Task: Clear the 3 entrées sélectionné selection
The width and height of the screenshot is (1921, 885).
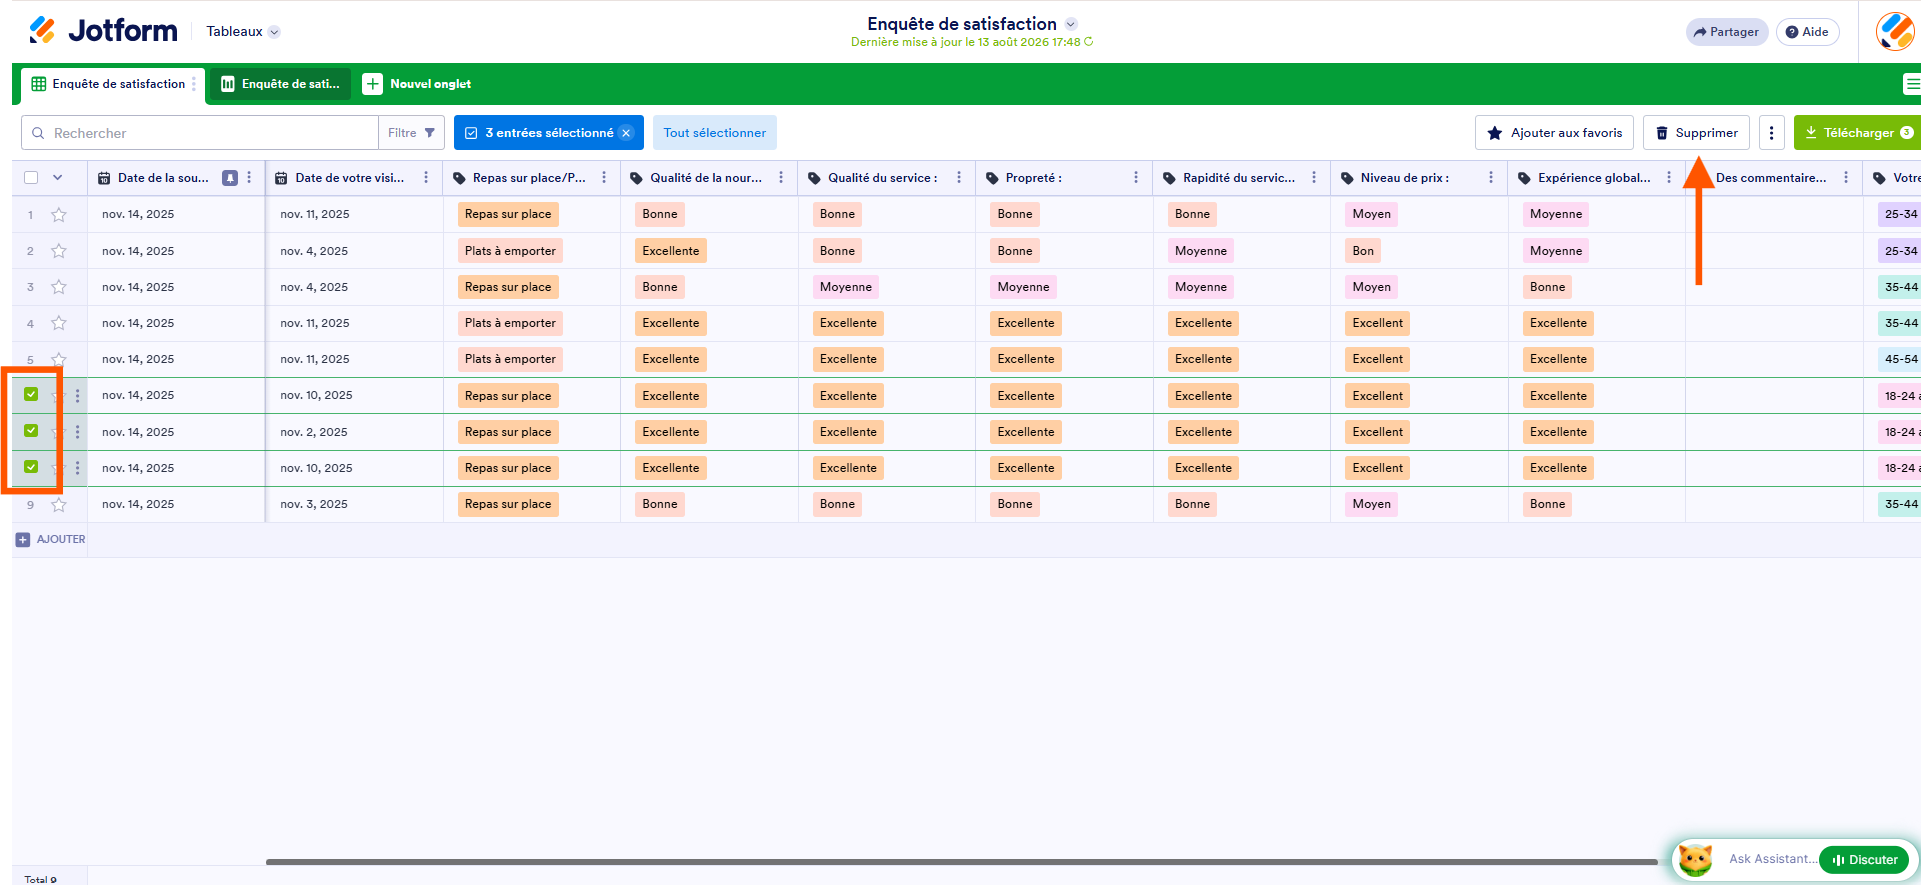Action: [x=626, y=133]
